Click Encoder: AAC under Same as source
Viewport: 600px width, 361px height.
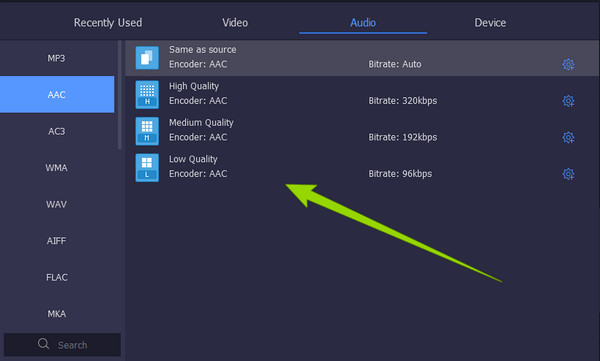click(x=198, y=64)
